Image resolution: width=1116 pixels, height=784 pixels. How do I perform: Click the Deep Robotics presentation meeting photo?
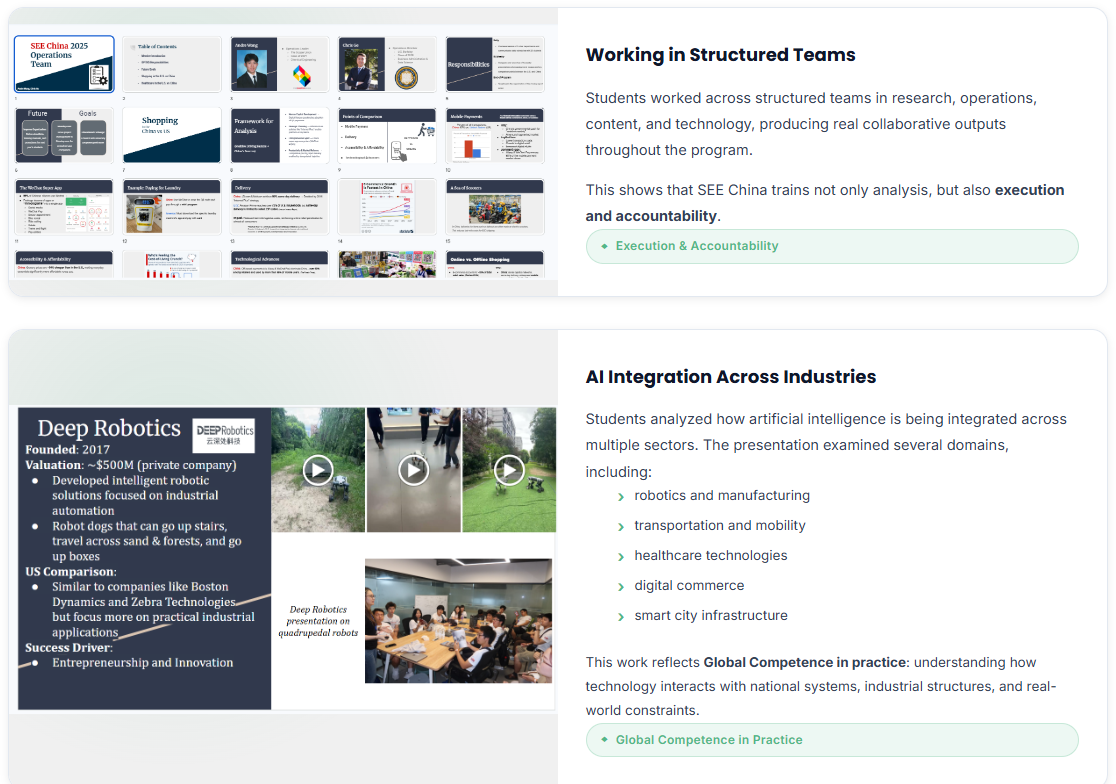458,620
